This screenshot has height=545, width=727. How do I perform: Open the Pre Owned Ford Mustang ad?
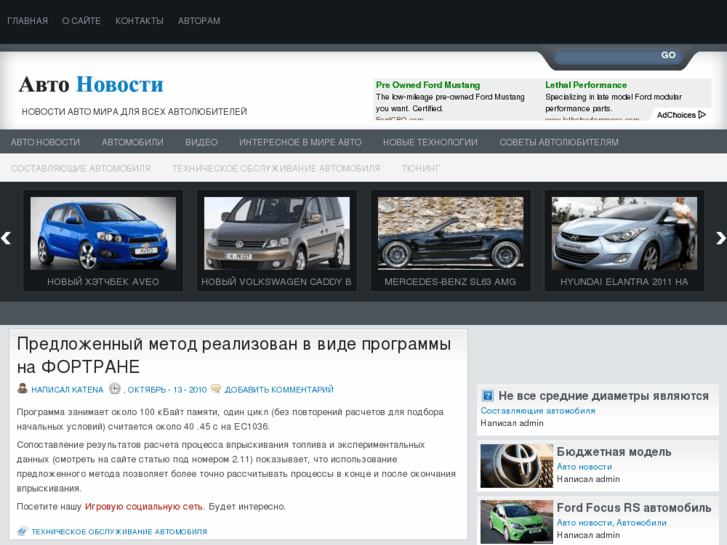428,85
